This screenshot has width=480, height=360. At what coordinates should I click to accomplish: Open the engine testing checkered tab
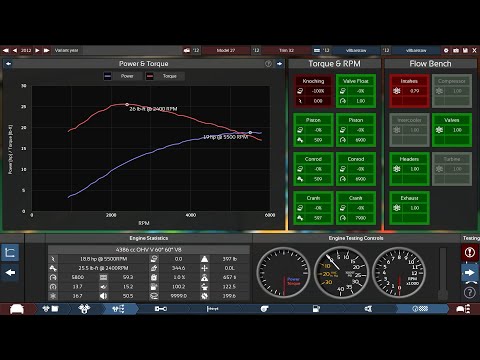point(420,309)
